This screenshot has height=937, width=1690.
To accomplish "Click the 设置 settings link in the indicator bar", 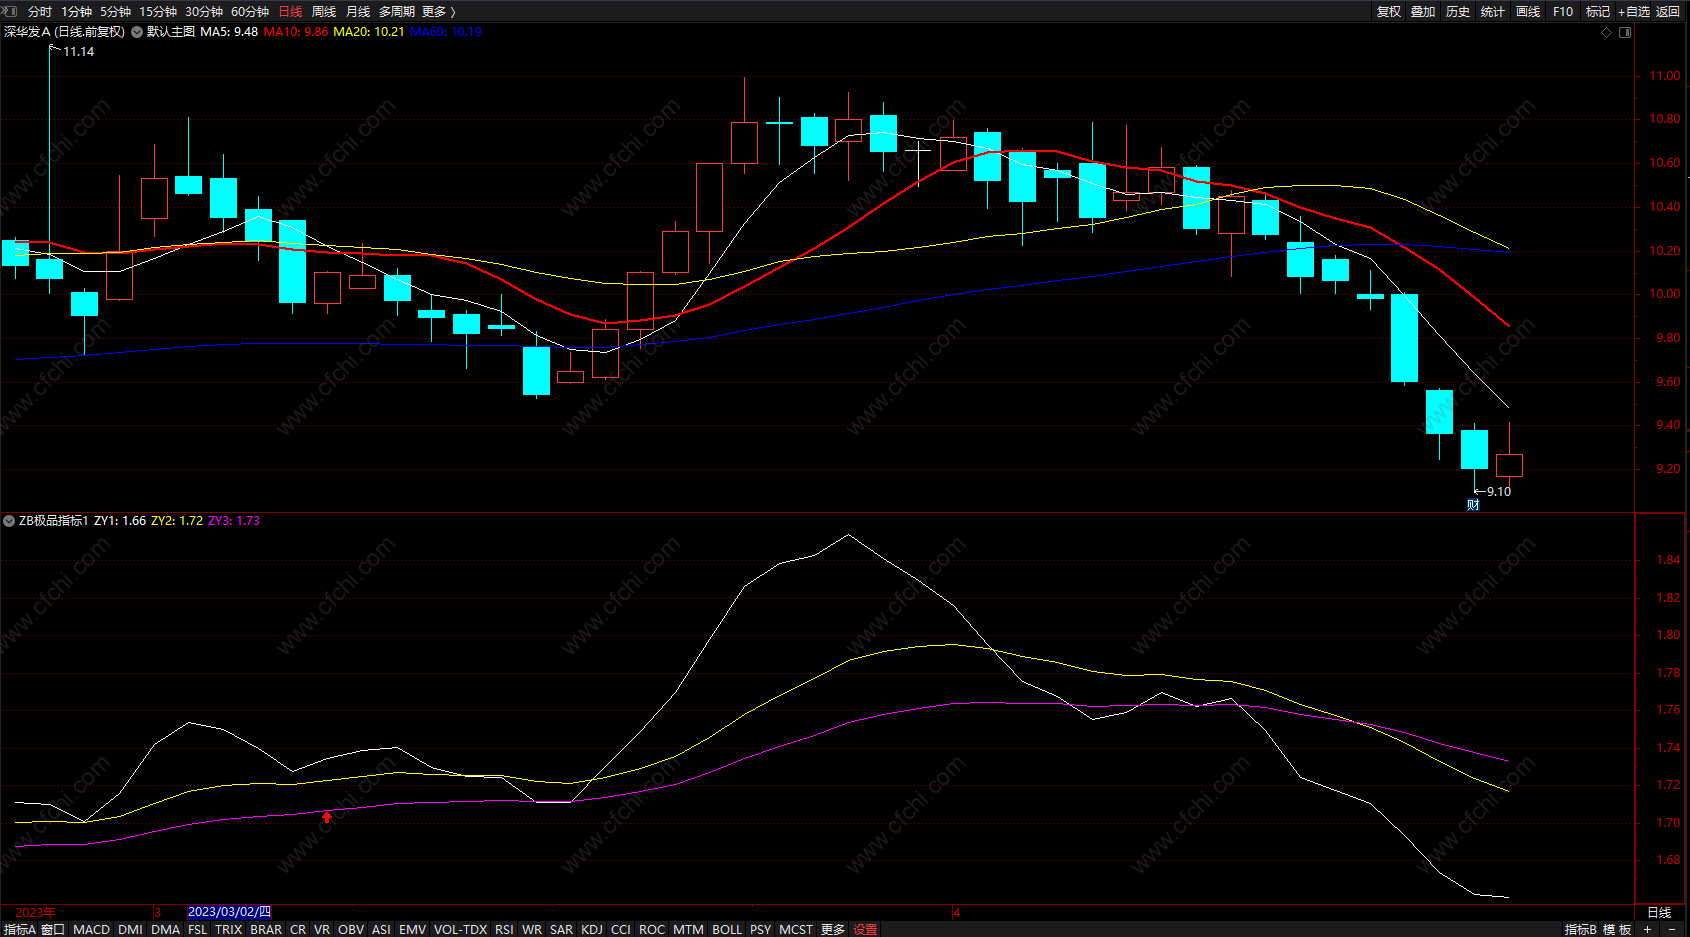I will pyautogui.click(x=865, y=929).
